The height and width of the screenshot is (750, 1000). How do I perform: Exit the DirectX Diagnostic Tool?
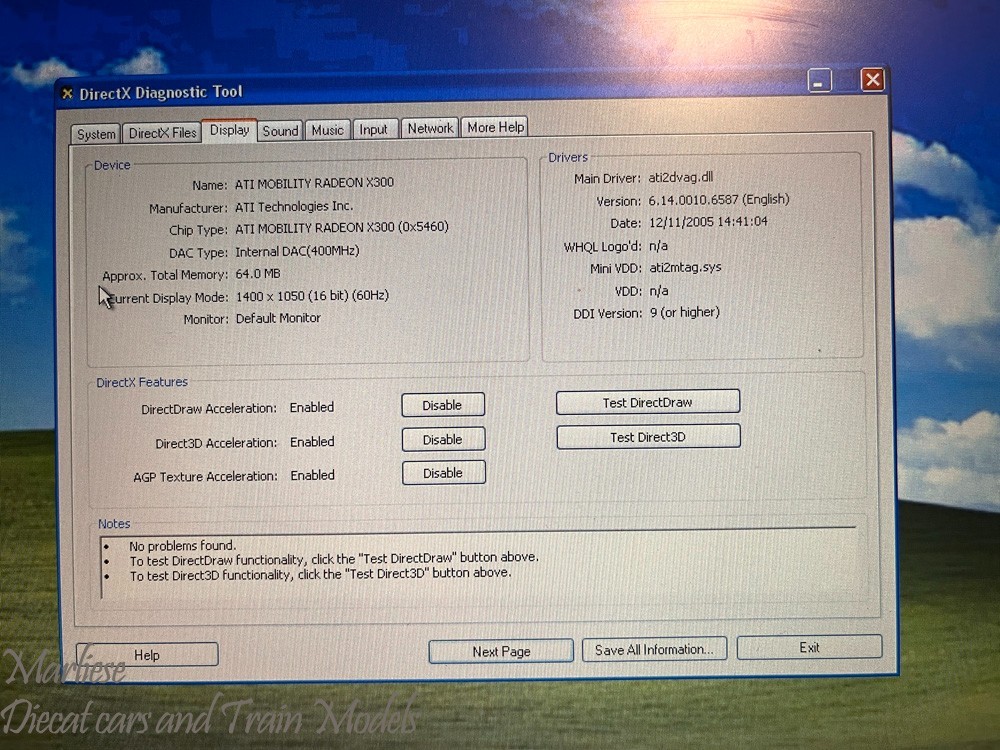pos(809,647)
